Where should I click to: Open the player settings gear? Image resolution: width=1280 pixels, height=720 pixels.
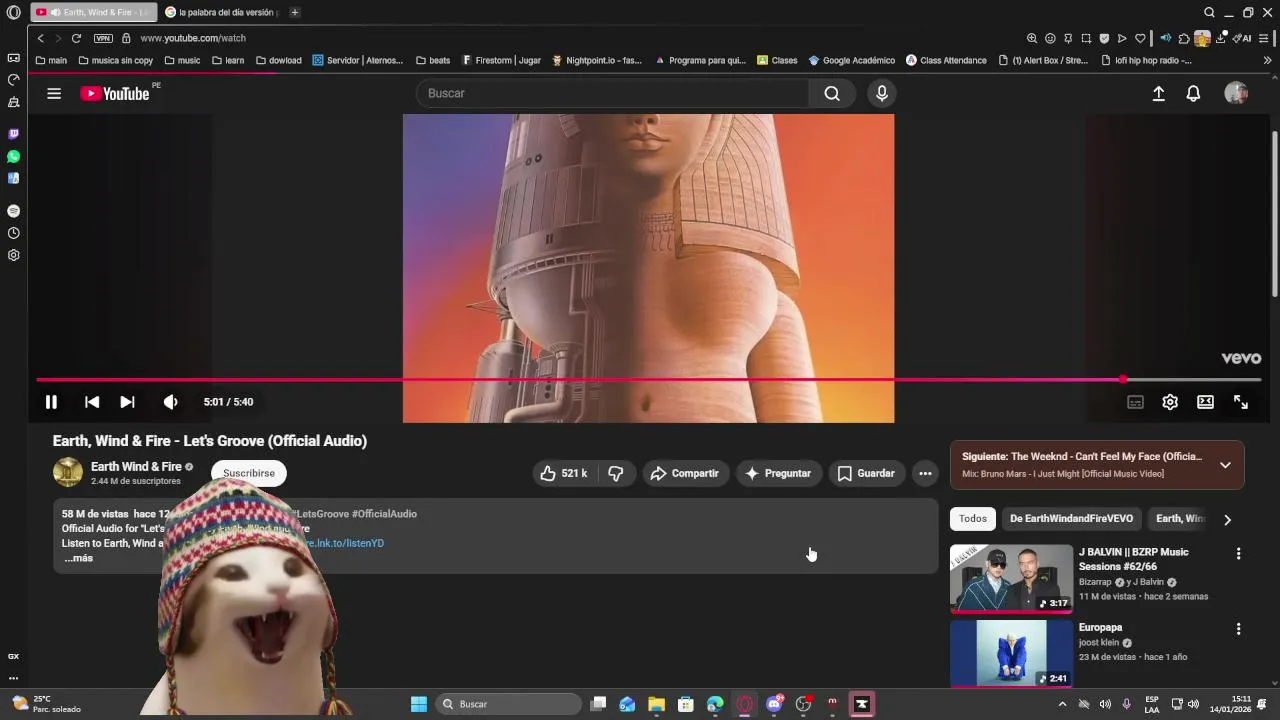(1170, 402)
